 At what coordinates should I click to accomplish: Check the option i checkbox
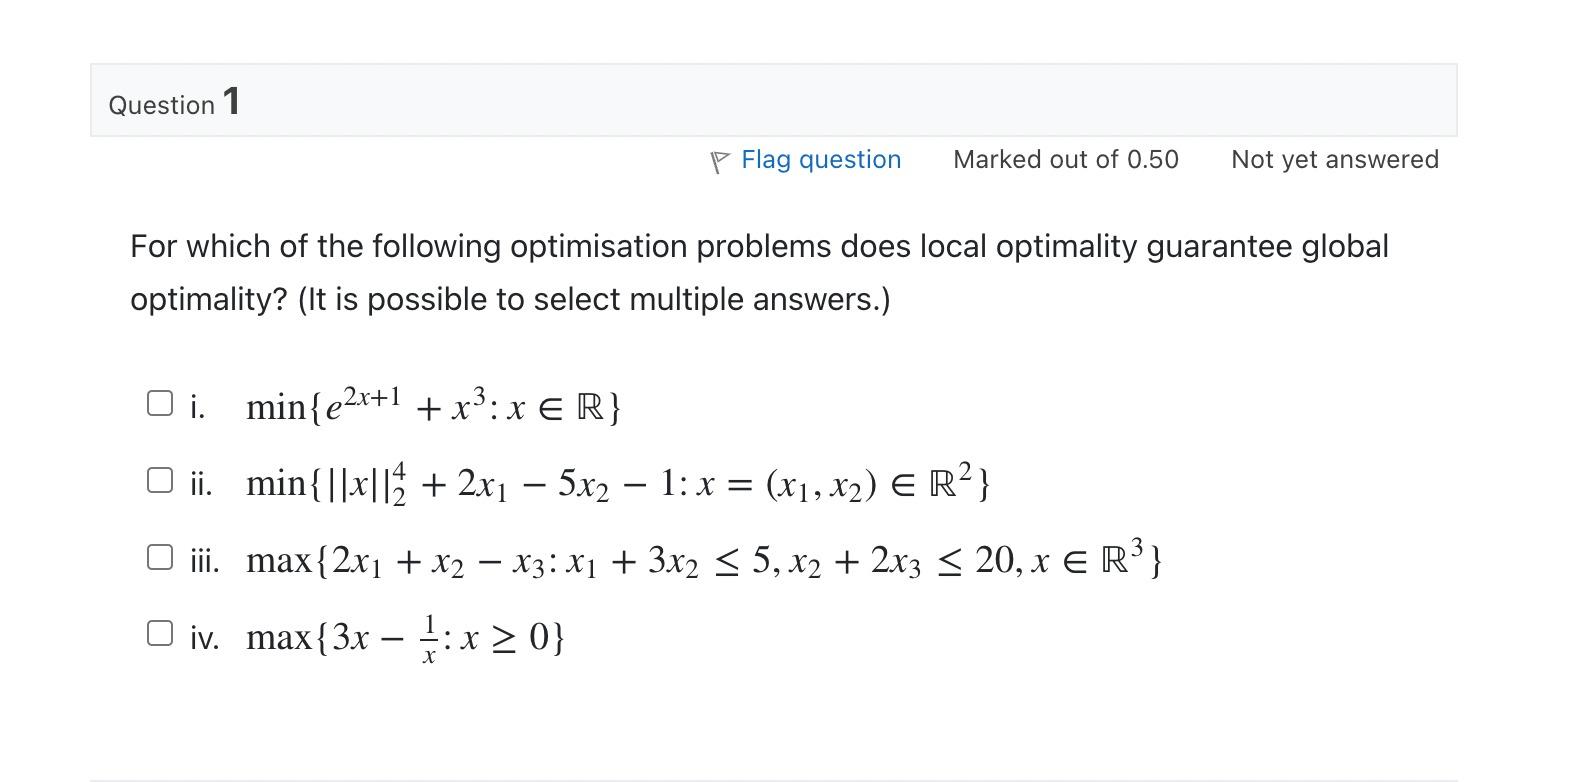(x=160, y=401)
